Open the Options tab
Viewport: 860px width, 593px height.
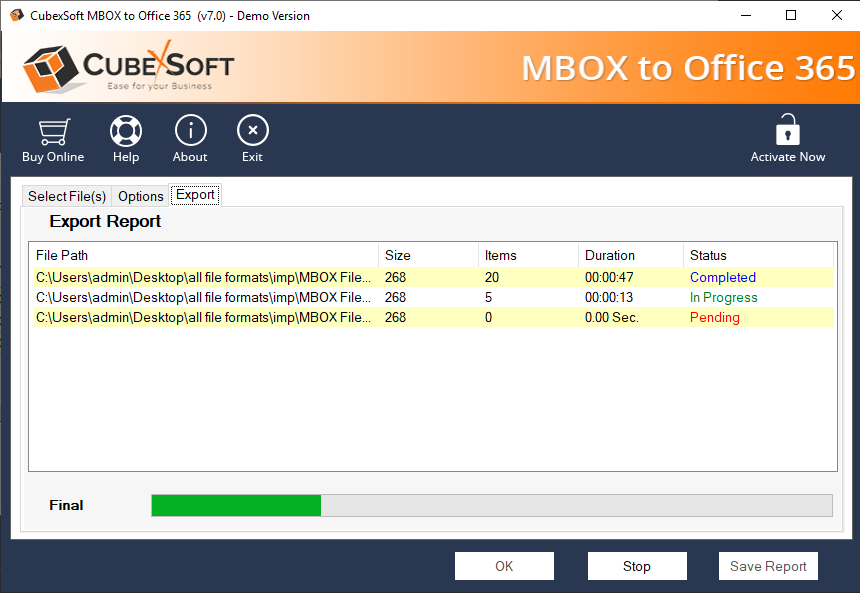point(141,196)
